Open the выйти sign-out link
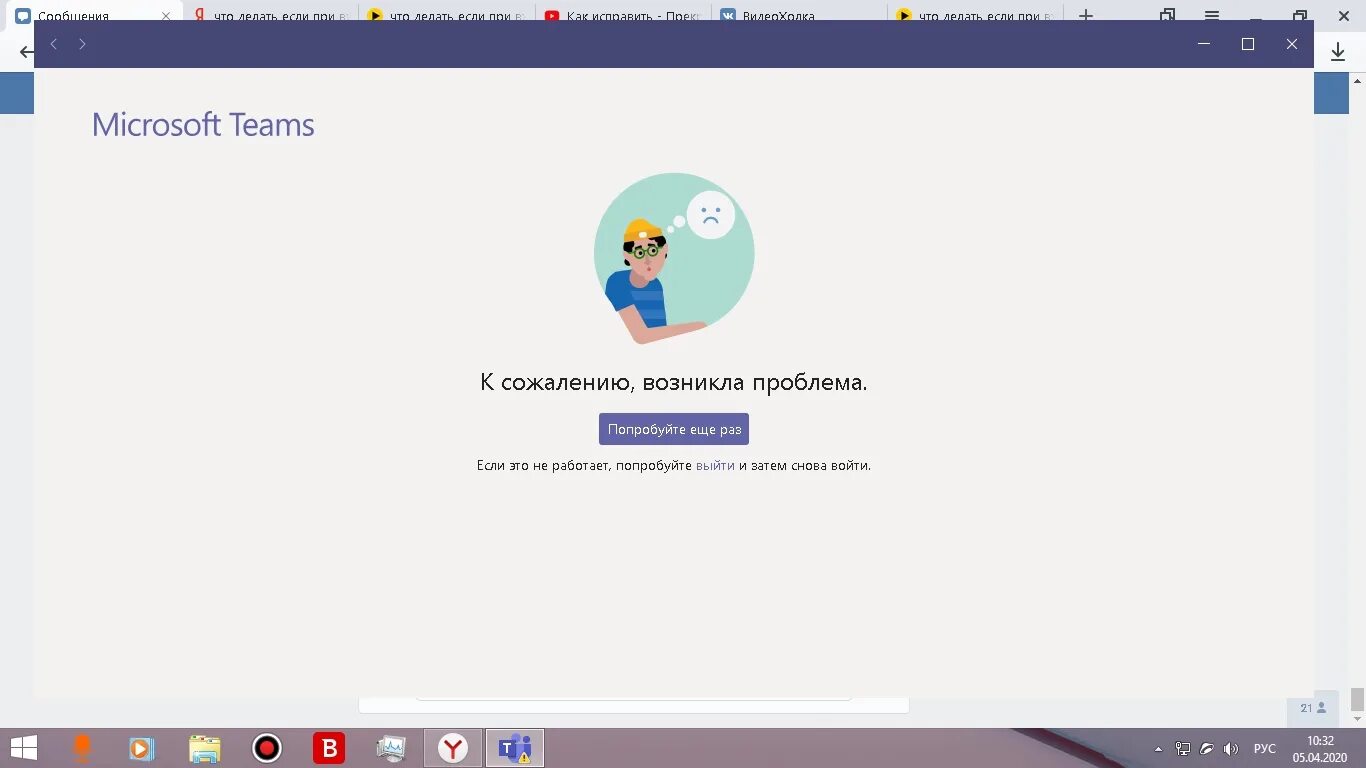The image size is (1366, 768). (x=714, y=465)
